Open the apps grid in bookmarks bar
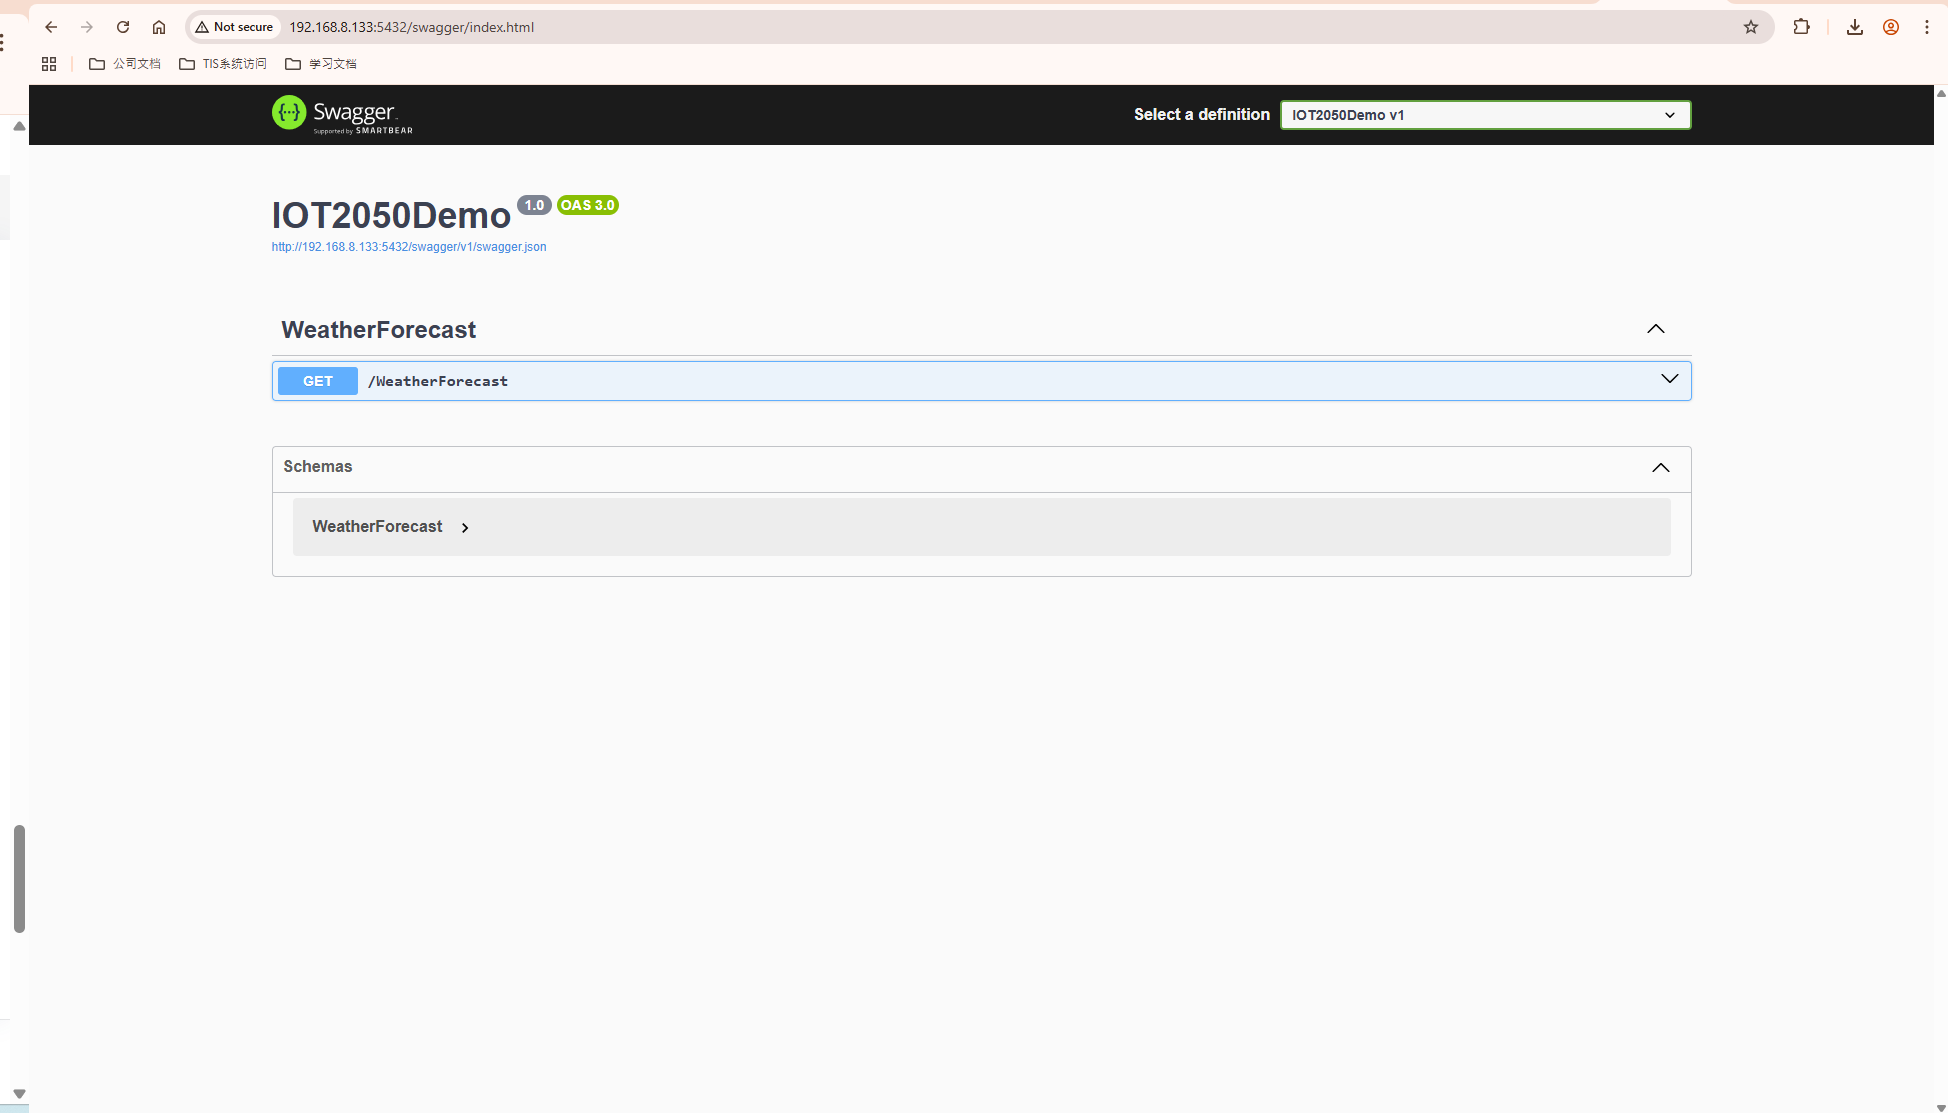Viewport: 1948px width, 1113px height. click(49, 64)
